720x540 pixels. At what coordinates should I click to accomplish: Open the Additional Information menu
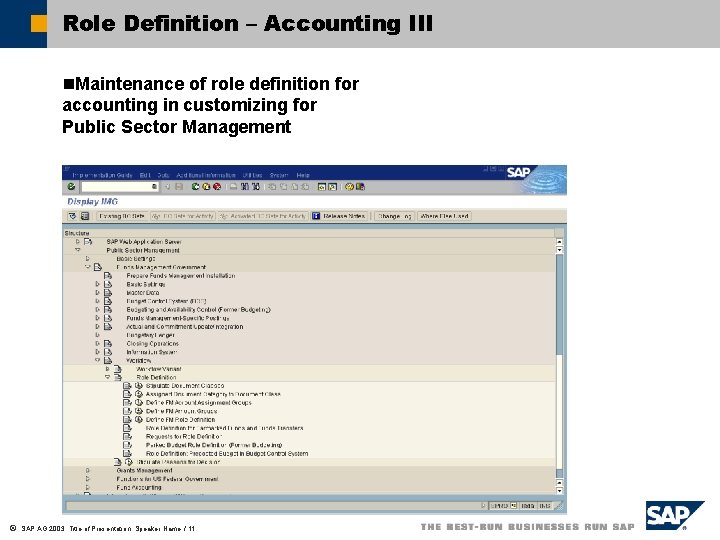(206, 175)
